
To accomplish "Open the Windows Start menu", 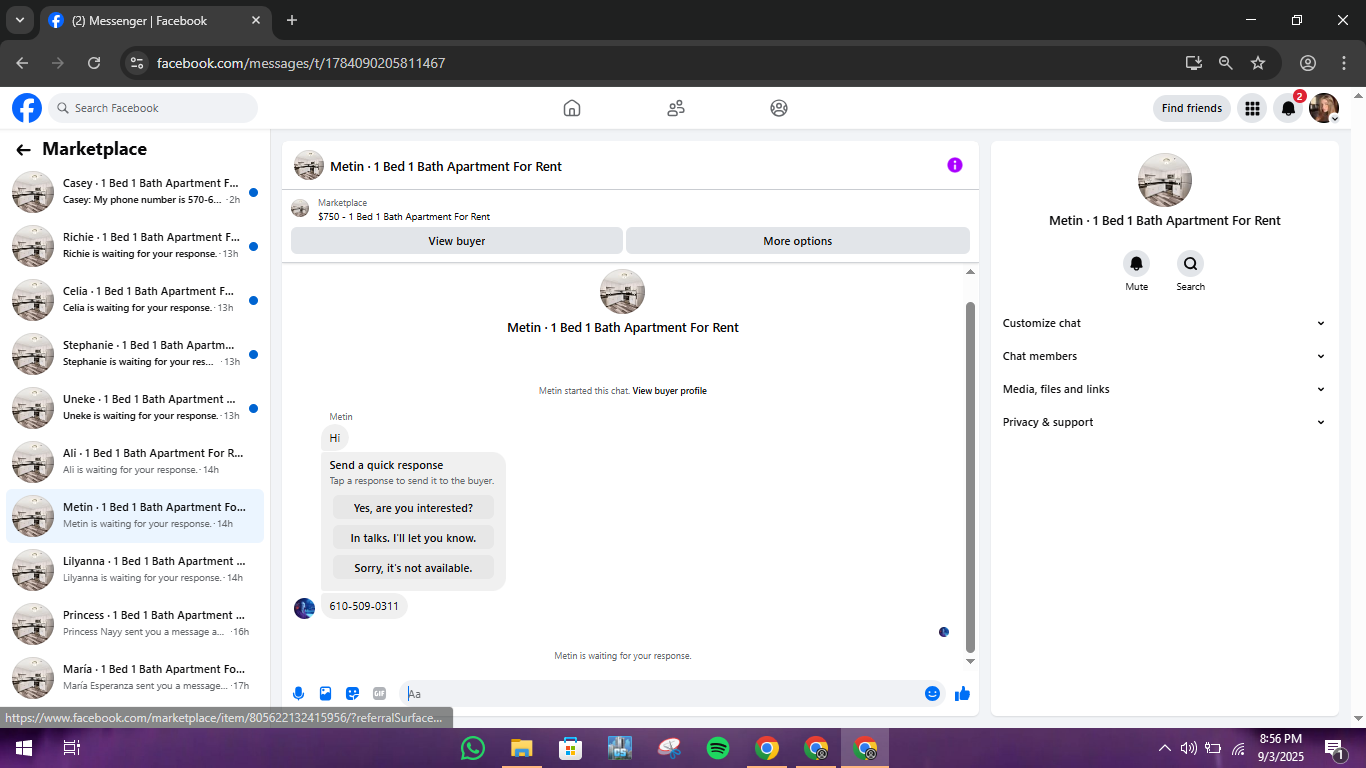I will [23, 747].
